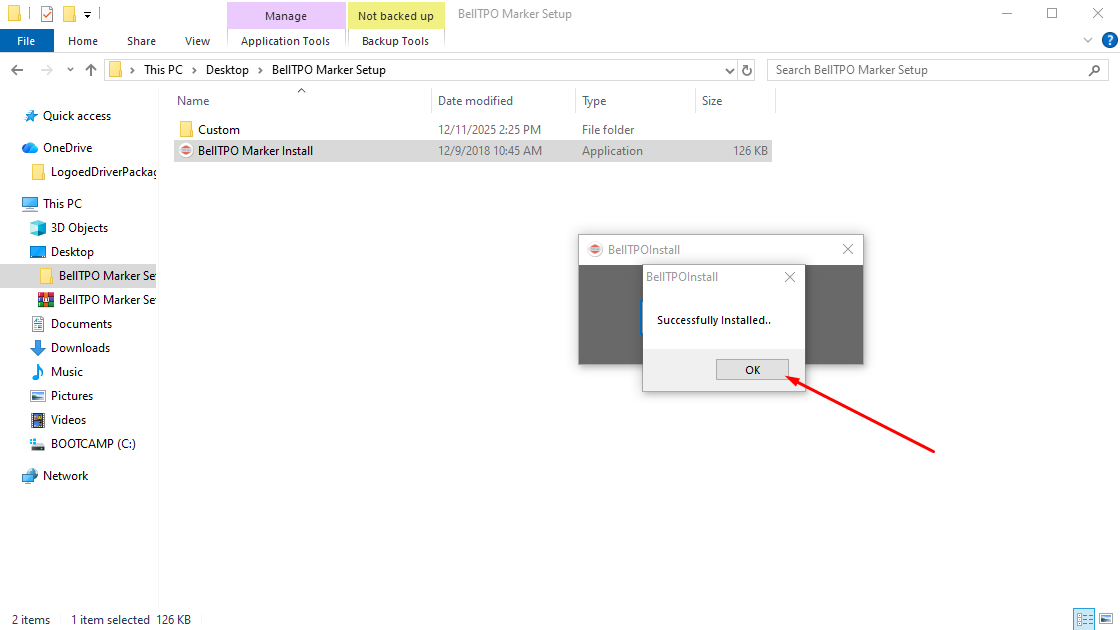Click OK in the Successfully Installed dialog

pyautogui.click(x=752, y=370)
